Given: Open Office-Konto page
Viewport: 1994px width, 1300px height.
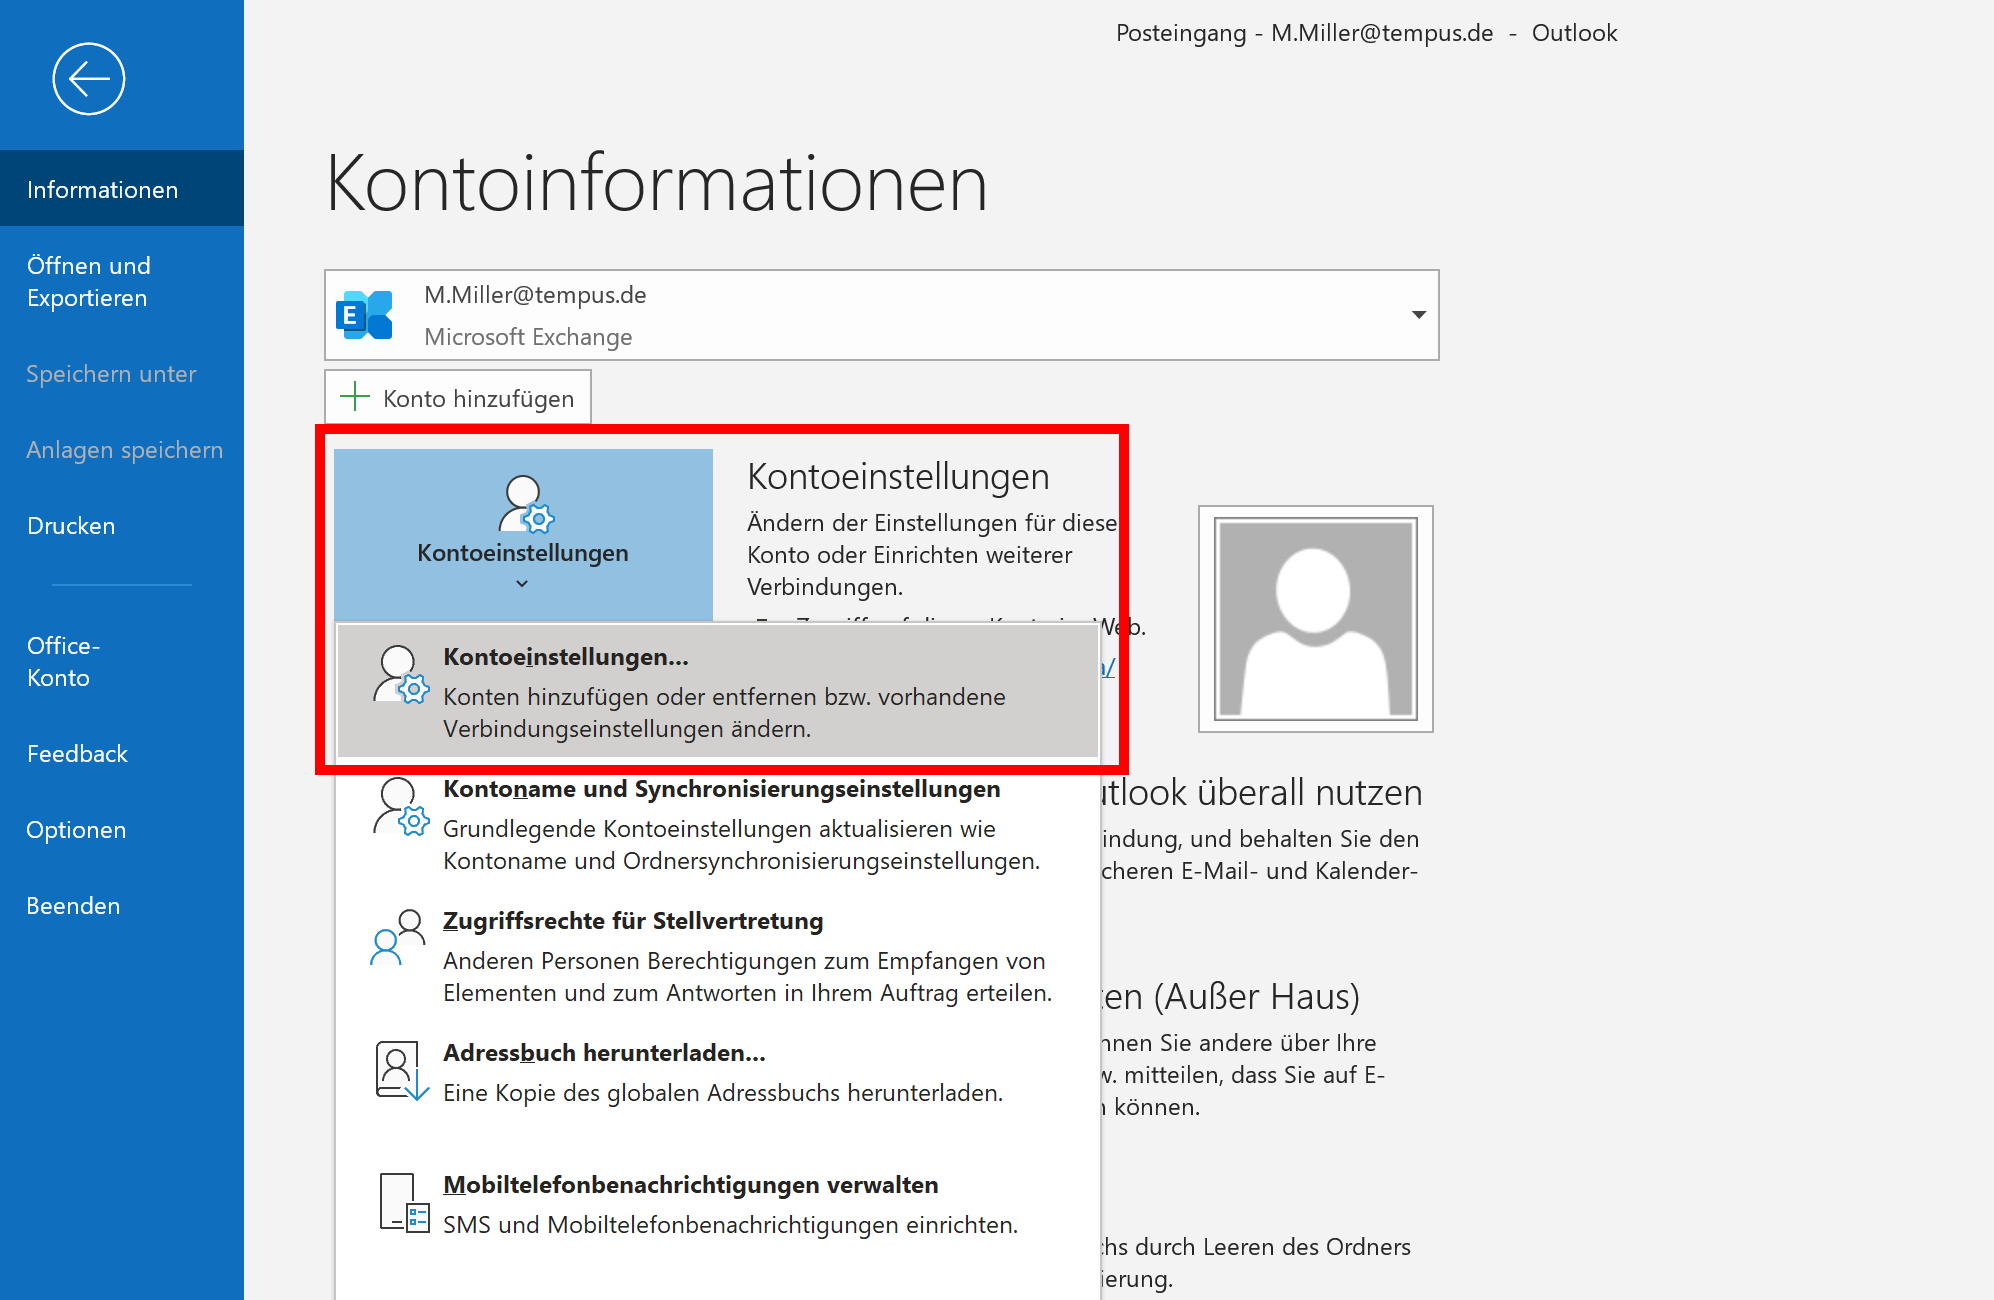Looking at the screenshot, I should 122,661.
